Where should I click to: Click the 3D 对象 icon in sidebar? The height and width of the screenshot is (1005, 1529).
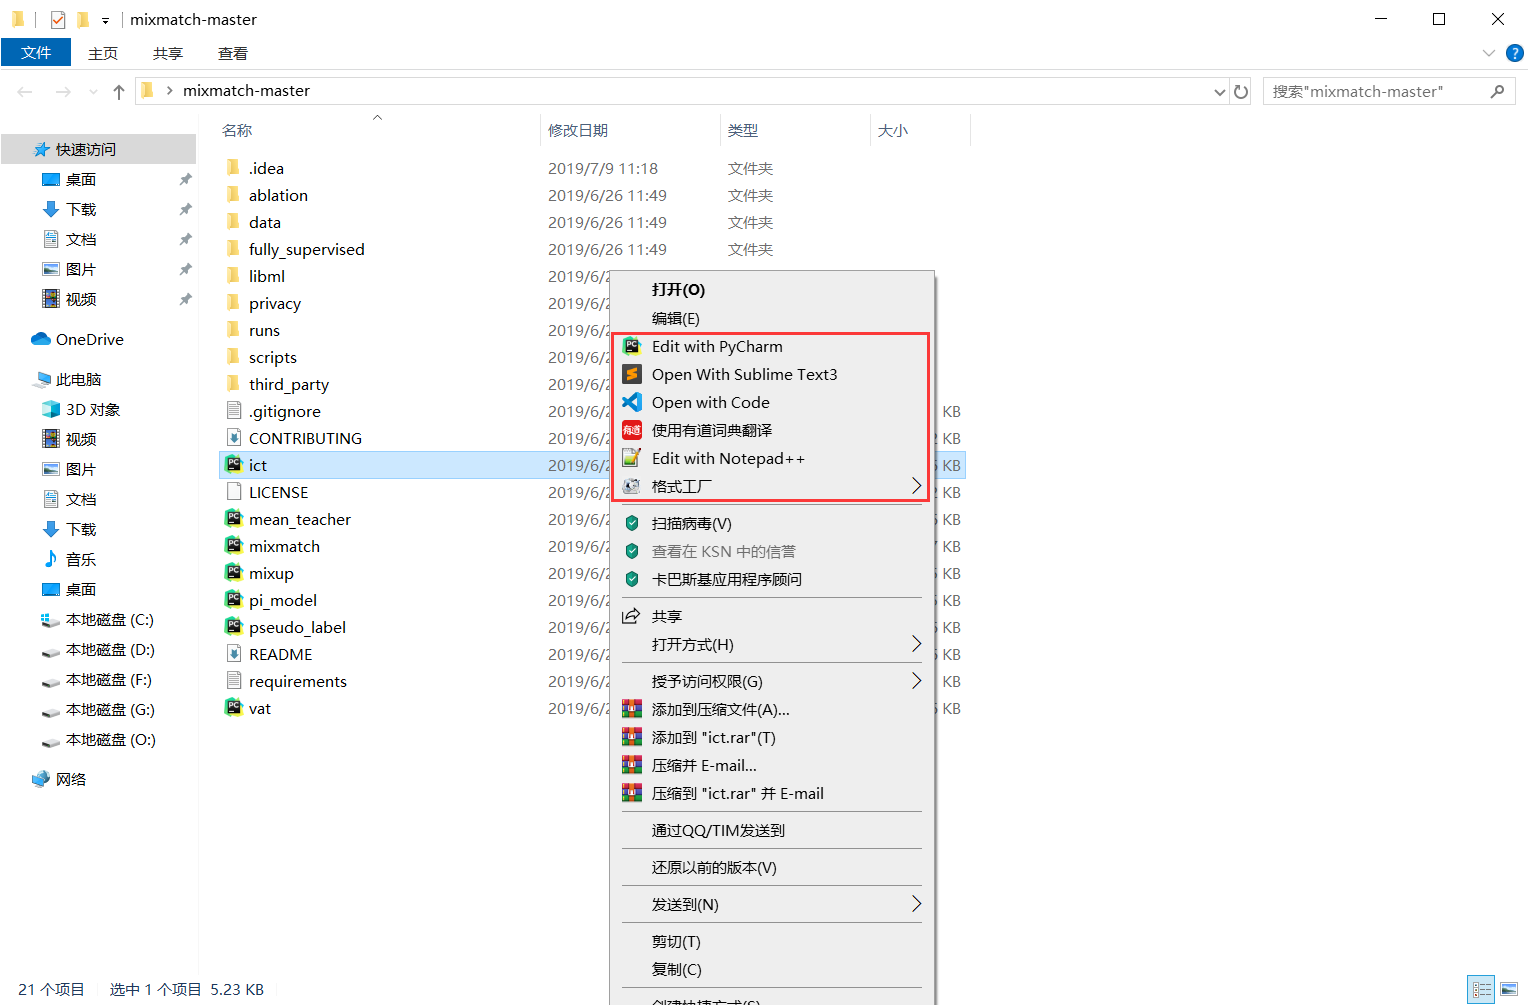coord(51,409)
